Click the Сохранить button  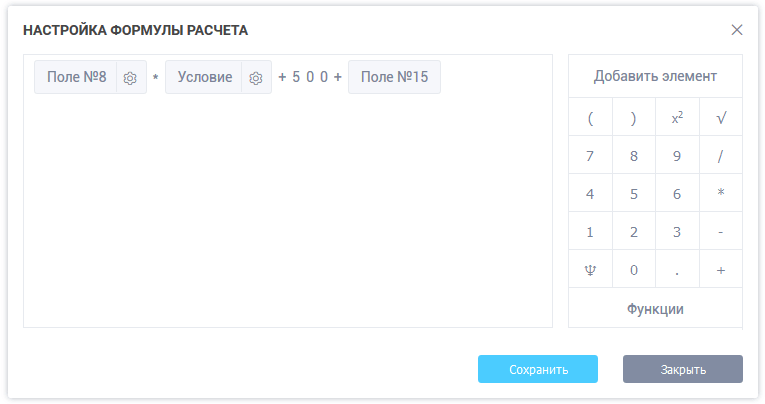click(x=538, y=369)
